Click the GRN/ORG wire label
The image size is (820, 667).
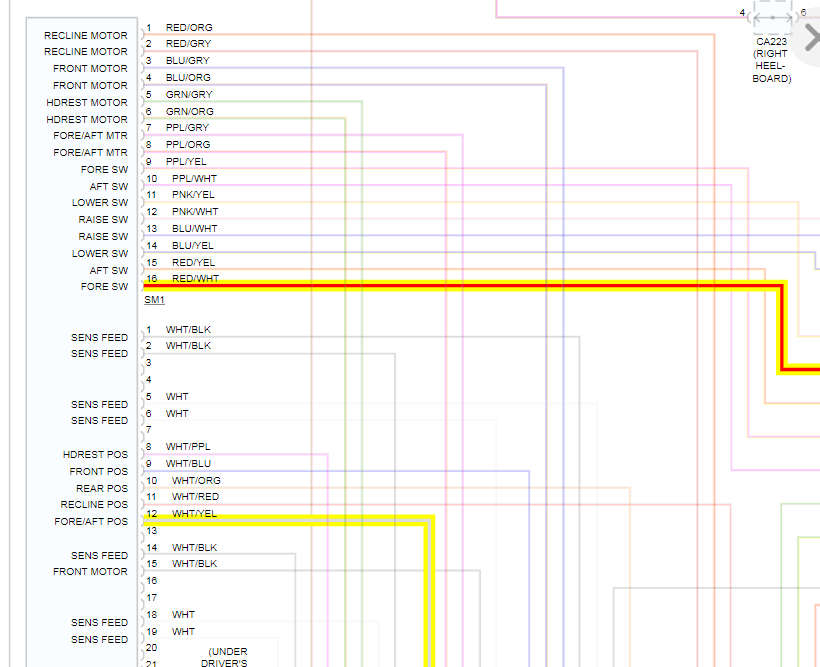(189, 111)
